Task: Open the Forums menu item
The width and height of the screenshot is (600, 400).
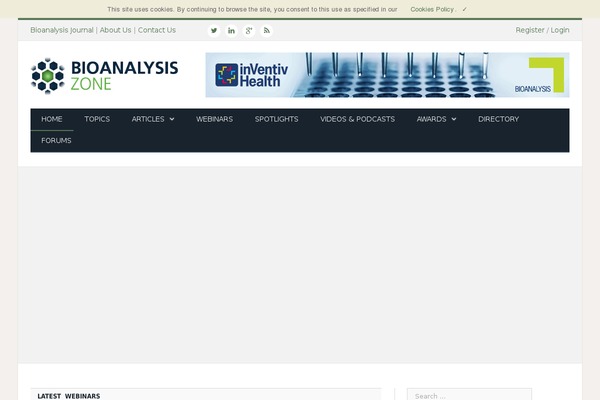Action: [56, 140]
